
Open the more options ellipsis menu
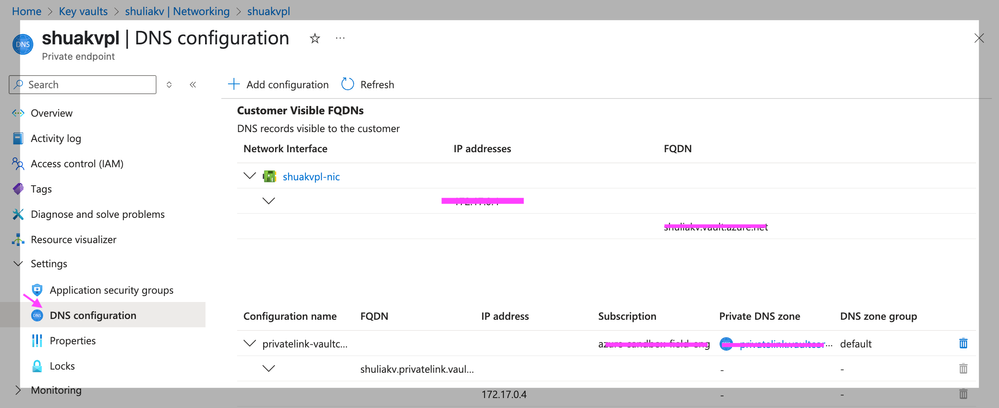(x=340, y=39)
